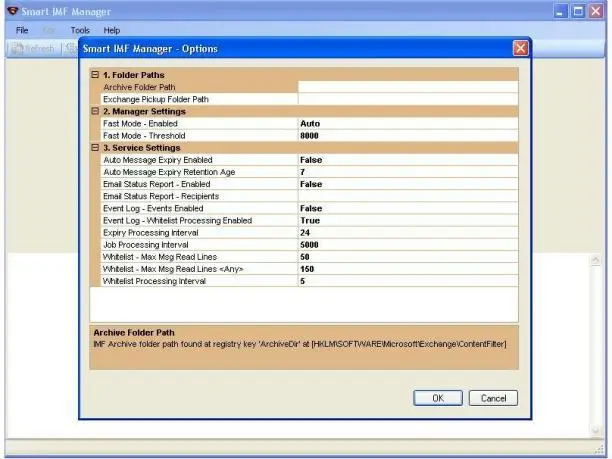The width and height of the screenshot is (612, 459).
Task: Collapse the 2. Manager Settings section
Action: [95, 111]
